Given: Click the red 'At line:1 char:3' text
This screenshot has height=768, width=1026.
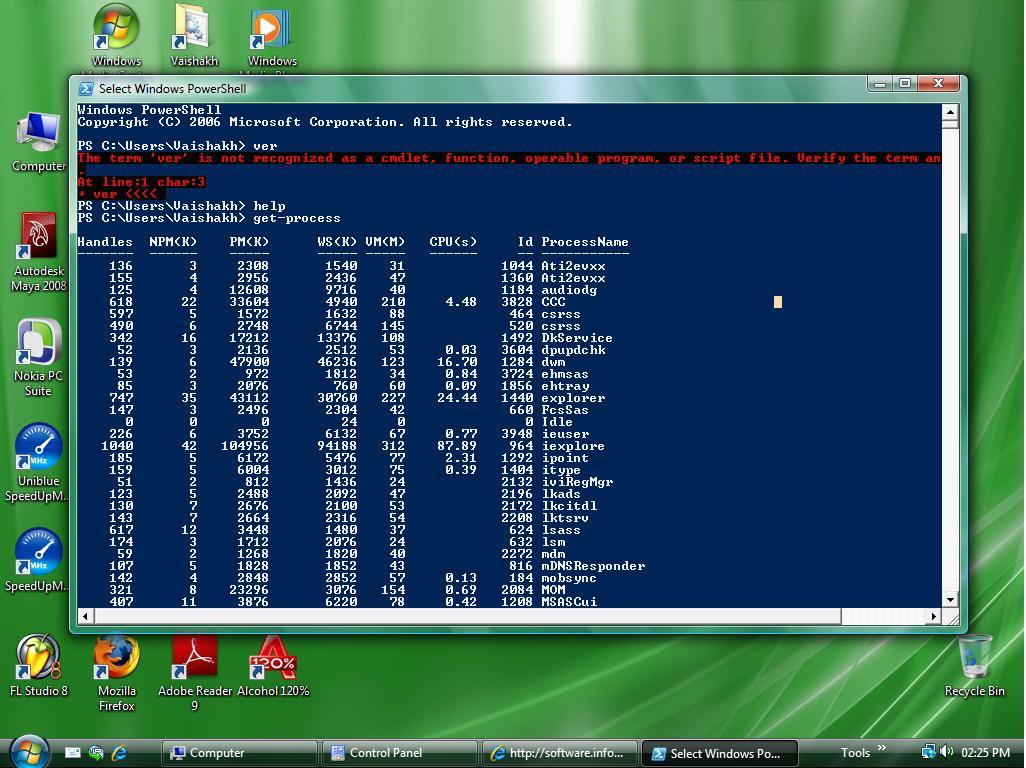Looking at the screenshot, I should (x=141, y=182).
